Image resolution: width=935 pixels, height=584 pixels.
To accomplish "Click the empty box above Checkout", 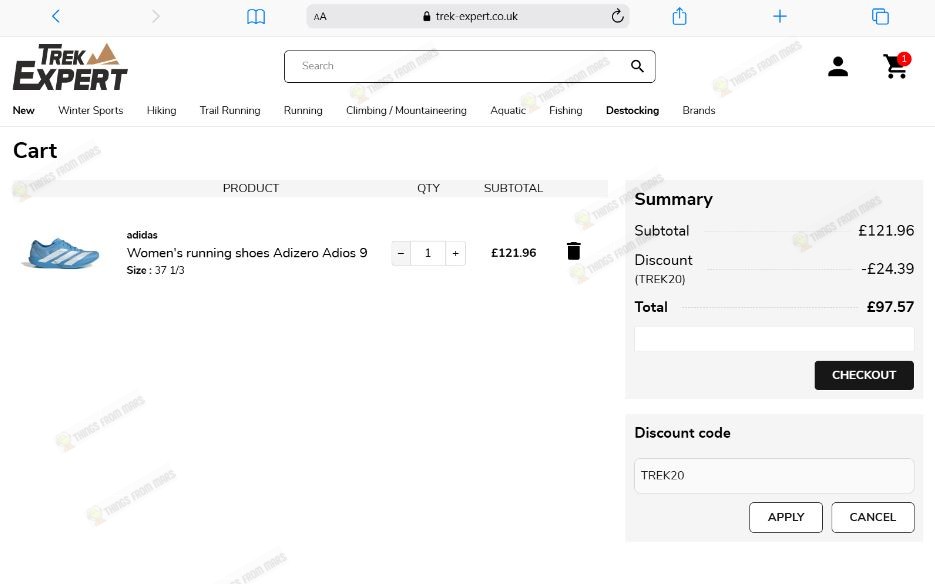I will (774, 339).
